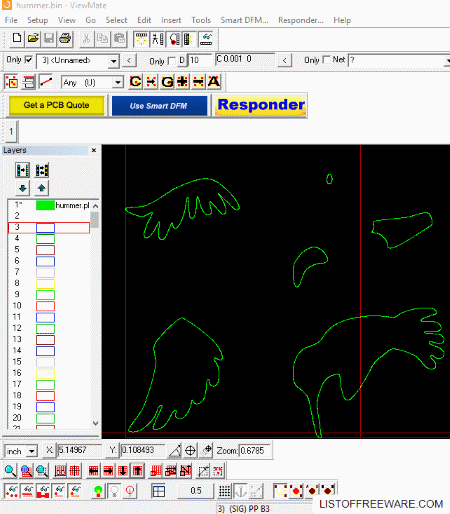Screen dimensions: 450x514
Task: Click the Get a PCB Quote button
Action: [56, 105]
